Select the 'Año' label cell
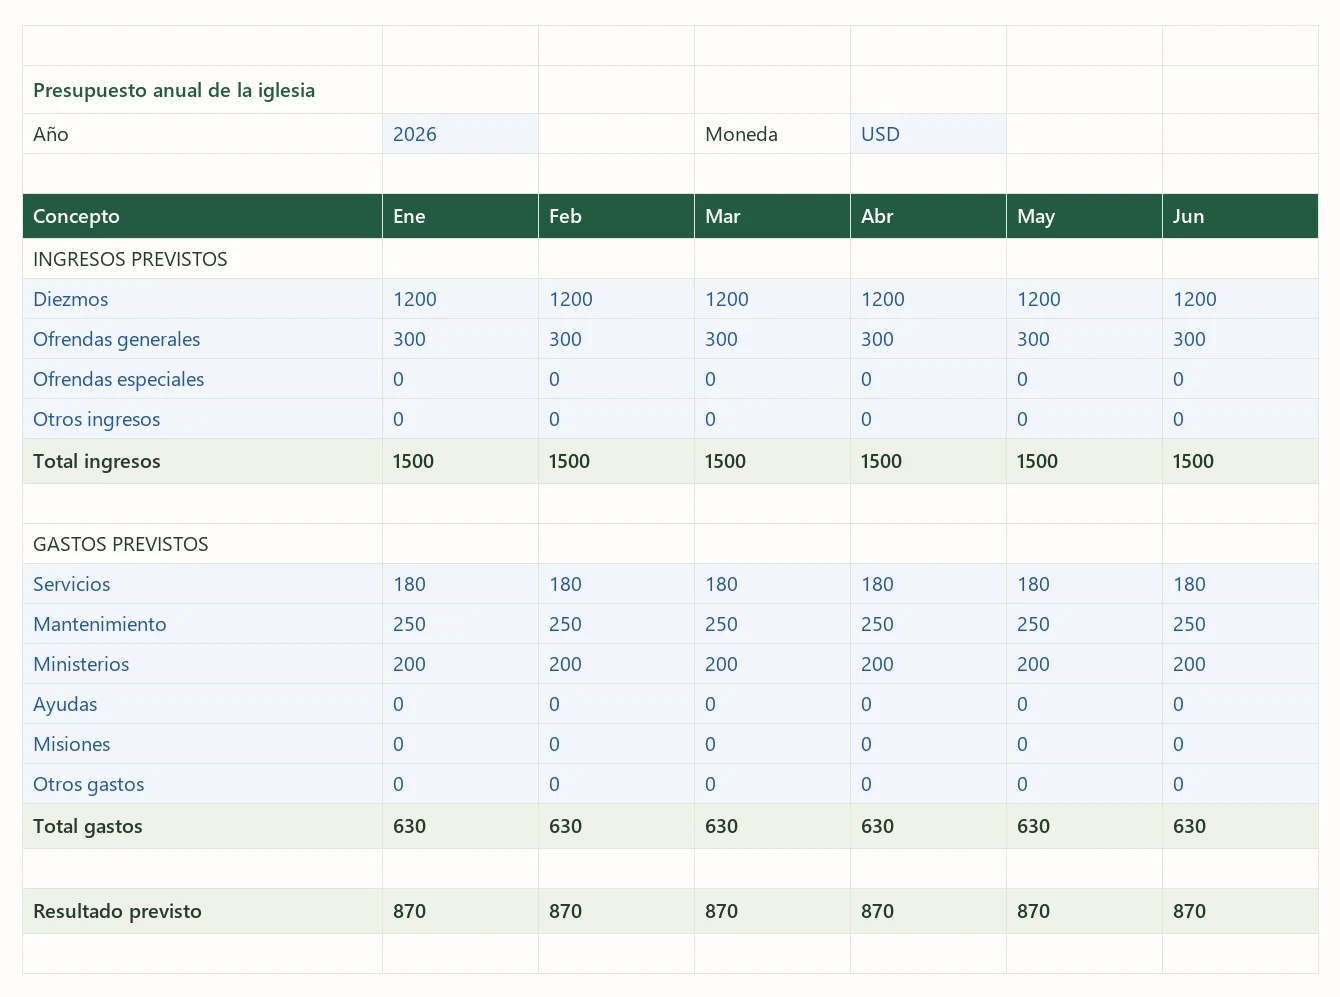This screenshot has height=997, width=1340. [x=202, y=134]
